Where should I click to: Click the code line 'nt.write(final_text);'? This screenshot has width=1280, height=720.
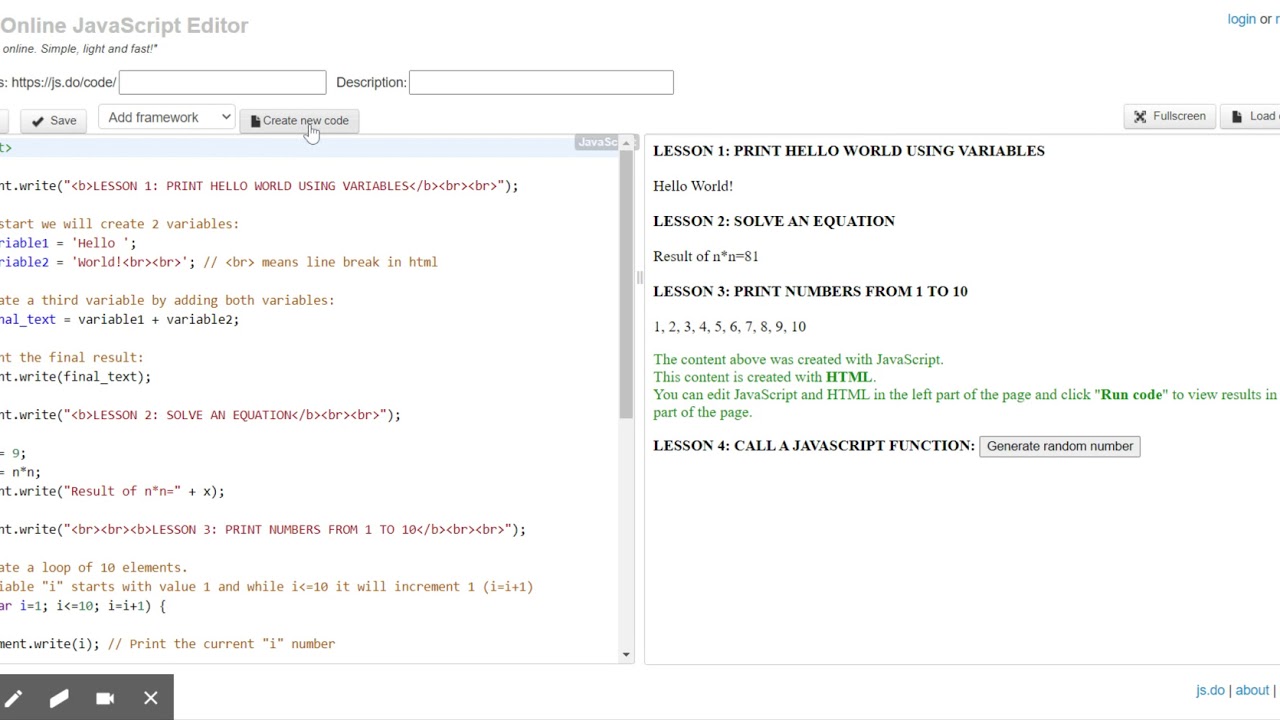75,377
